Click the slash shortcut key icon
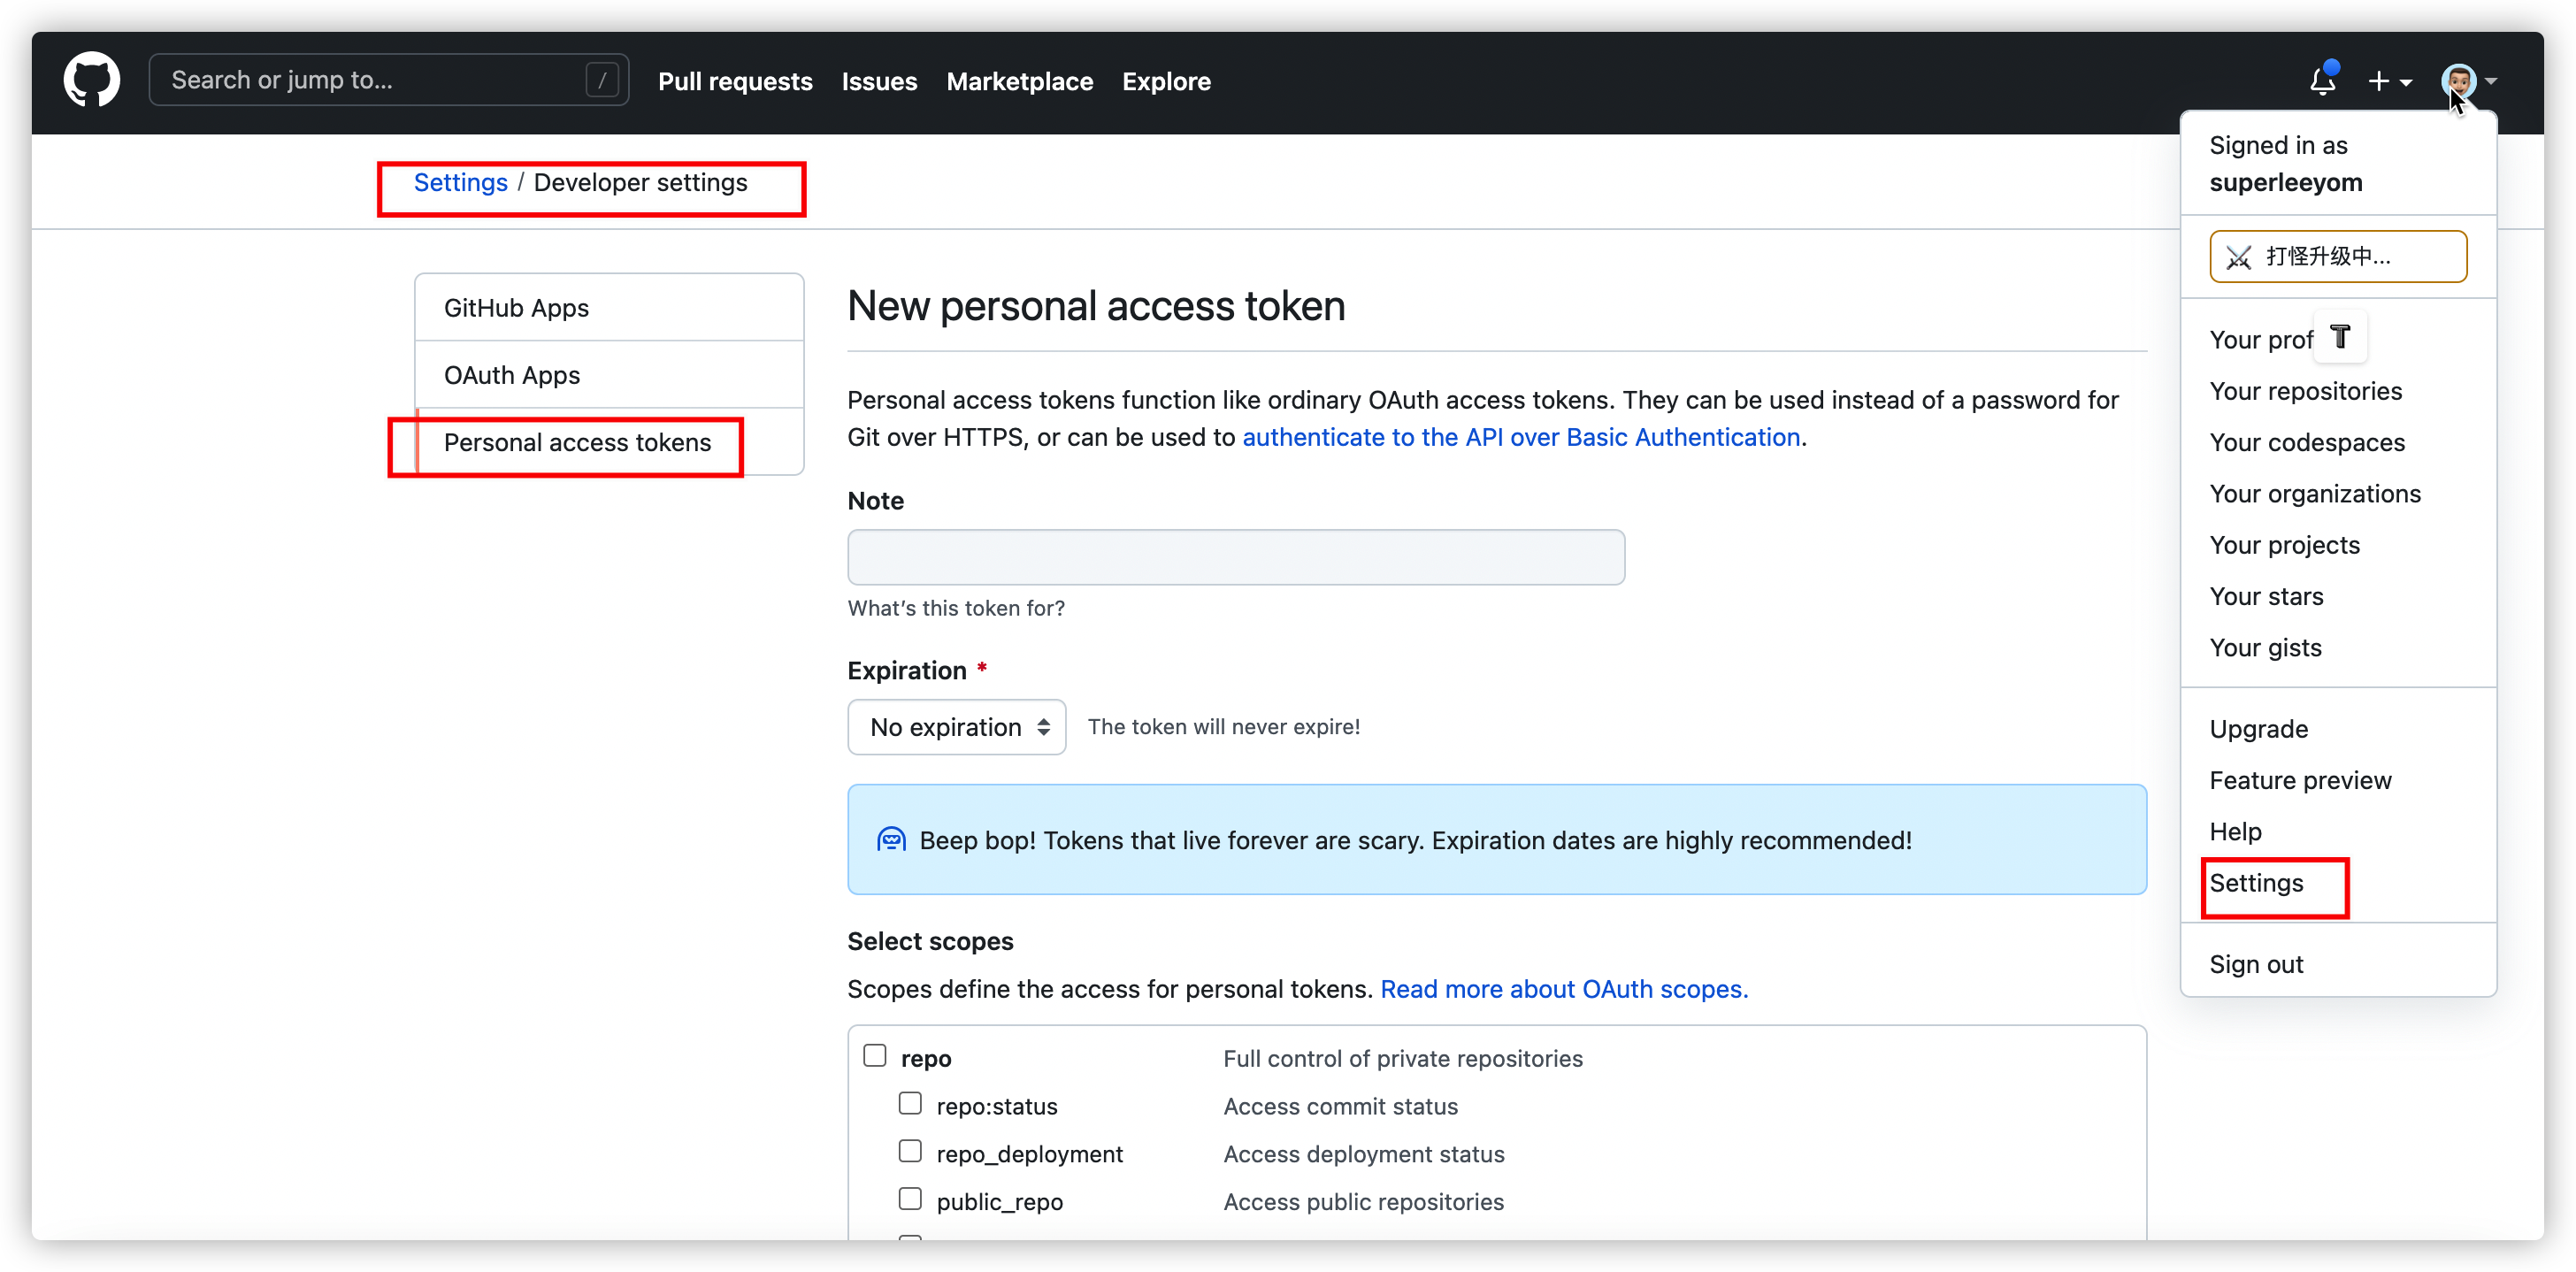 coord(602,80)
